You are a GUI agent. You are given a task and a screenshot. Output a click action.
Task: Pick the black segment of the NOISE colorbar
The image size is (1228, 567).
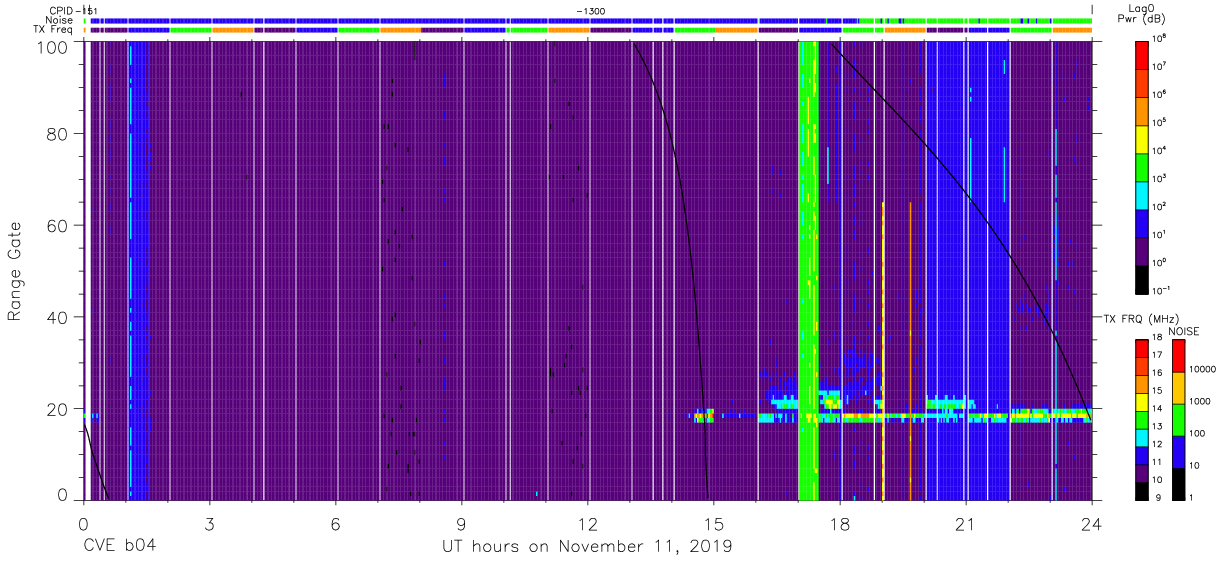pos(1177,482)
